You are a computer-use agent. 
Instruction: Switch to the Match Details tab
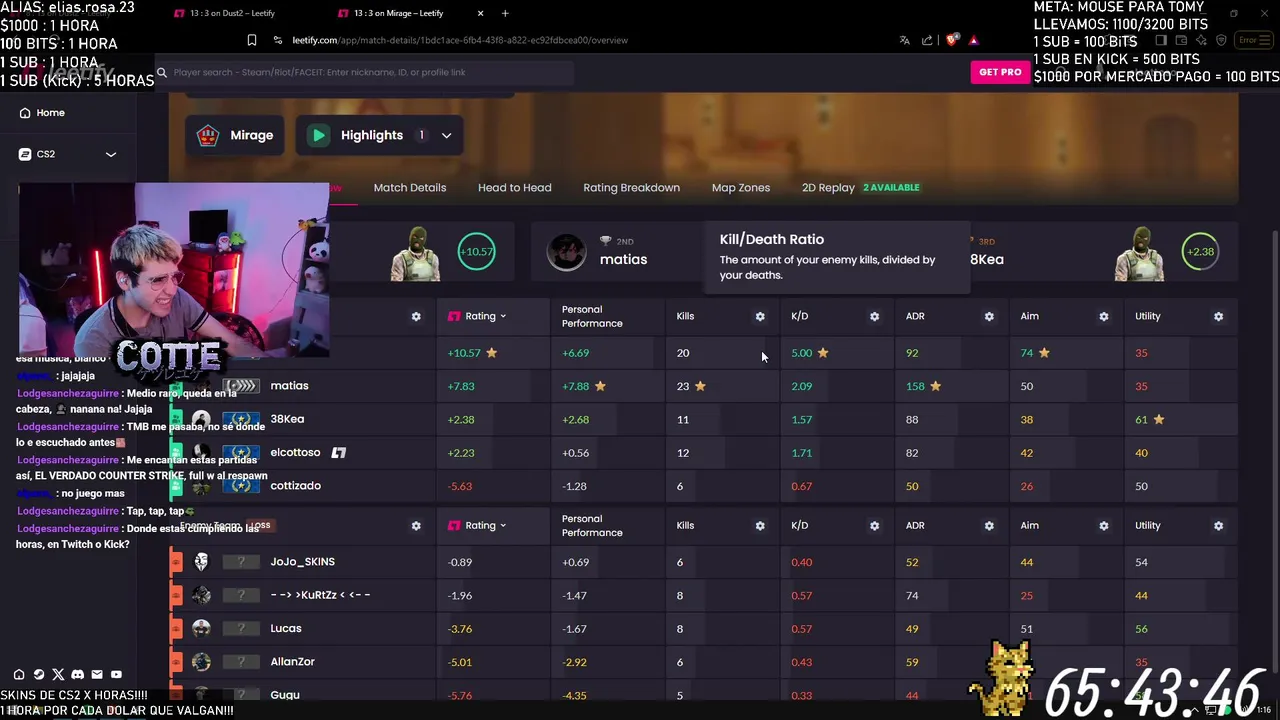pos(410,188)
